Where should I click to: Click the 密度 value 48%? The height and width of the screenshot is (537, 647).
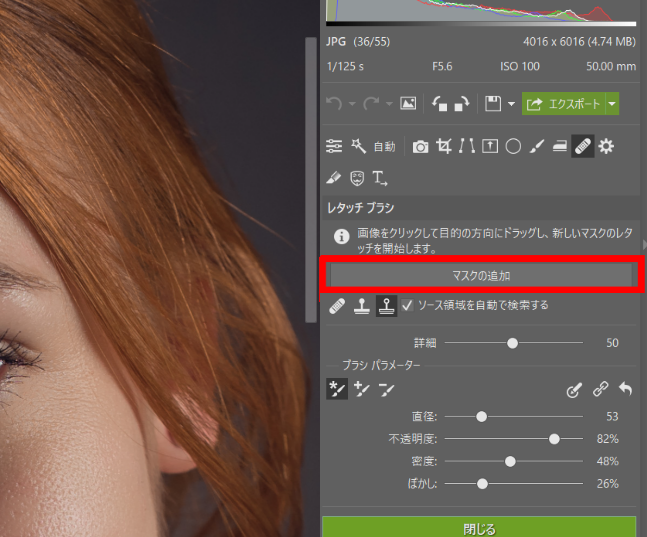(608, 461)
